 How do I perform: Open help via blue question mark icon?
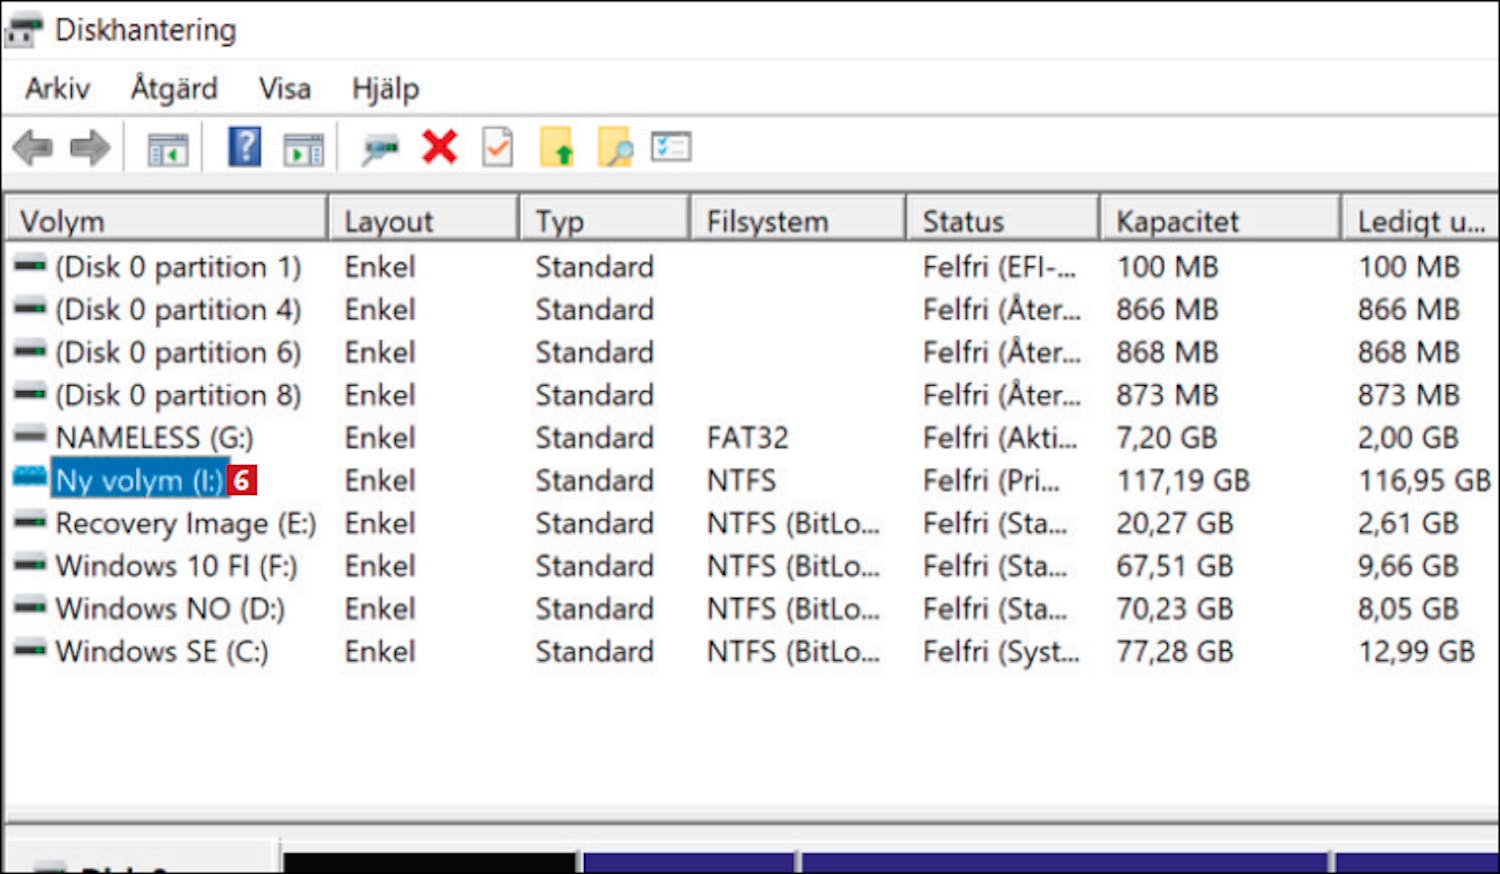(245, 147)
